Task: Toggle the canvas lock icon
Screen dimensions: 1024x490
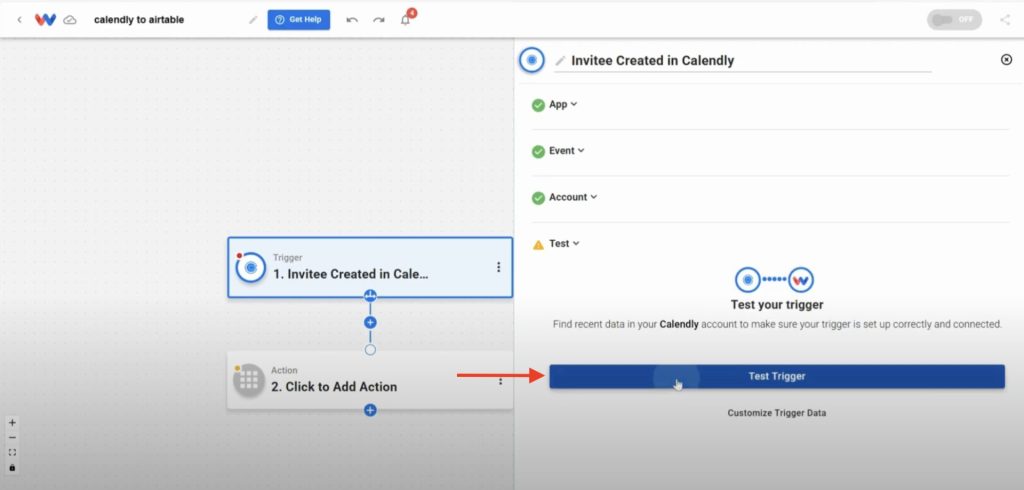Action: [12, 468]
